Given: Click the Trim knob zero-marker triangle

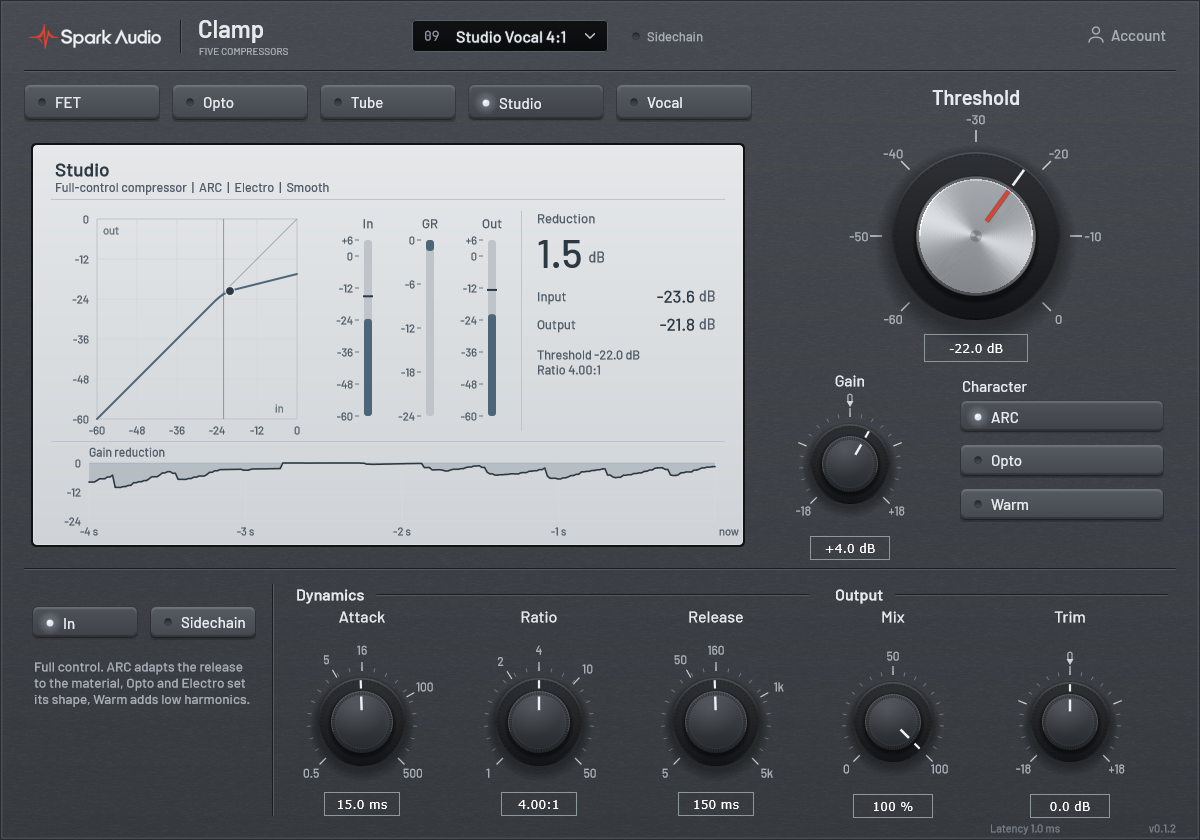Looking at the screenshot, I should pos(1070,661).
